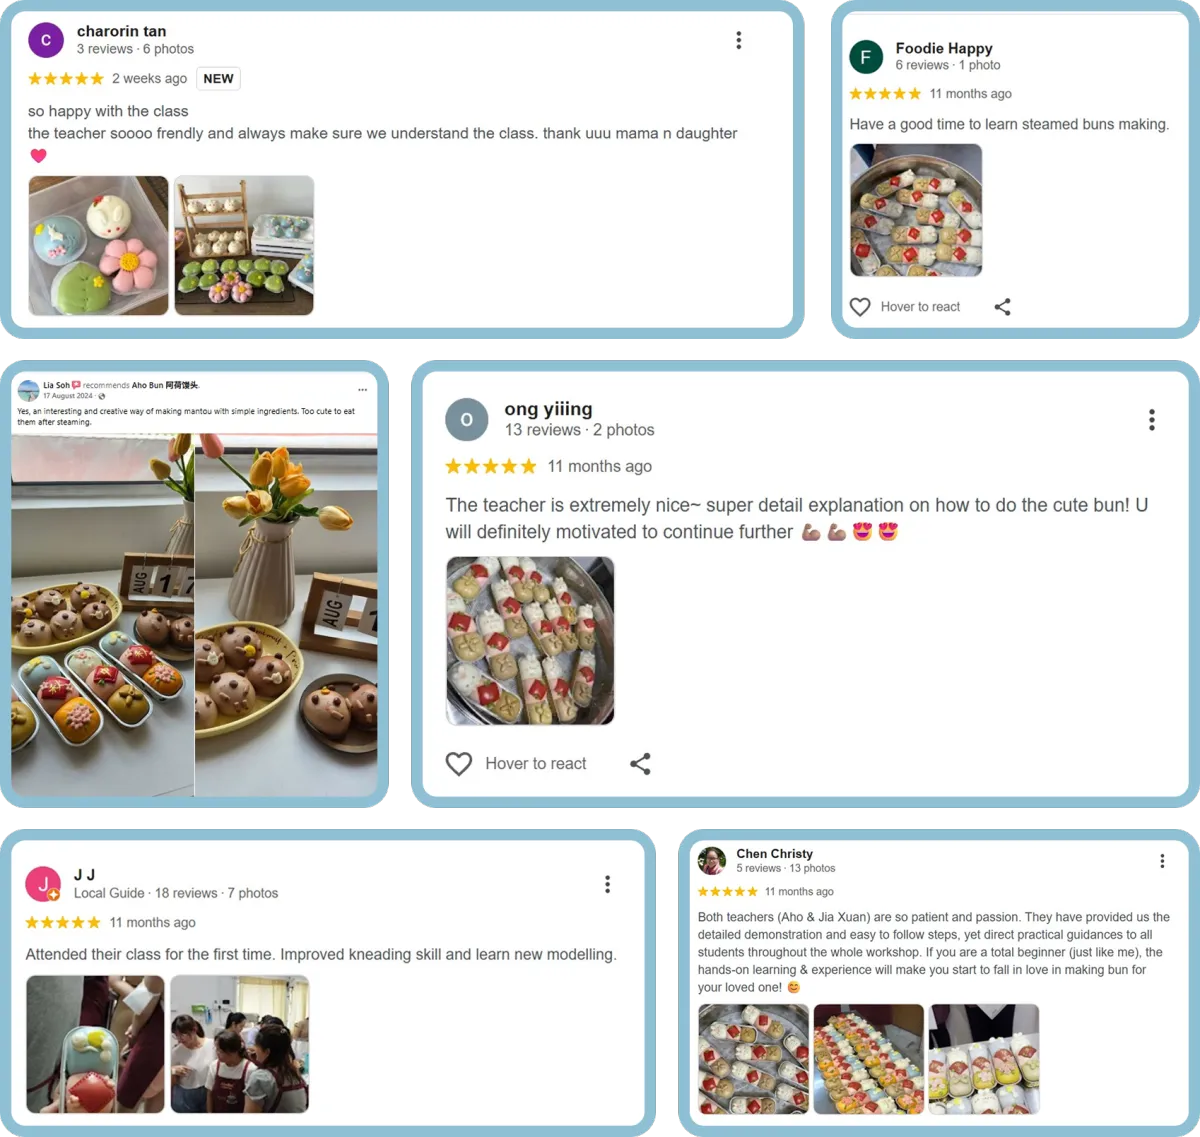1200x1137 pixels.
Task: Open the options menu on Lia Soh's post
Action: [363, 389]
